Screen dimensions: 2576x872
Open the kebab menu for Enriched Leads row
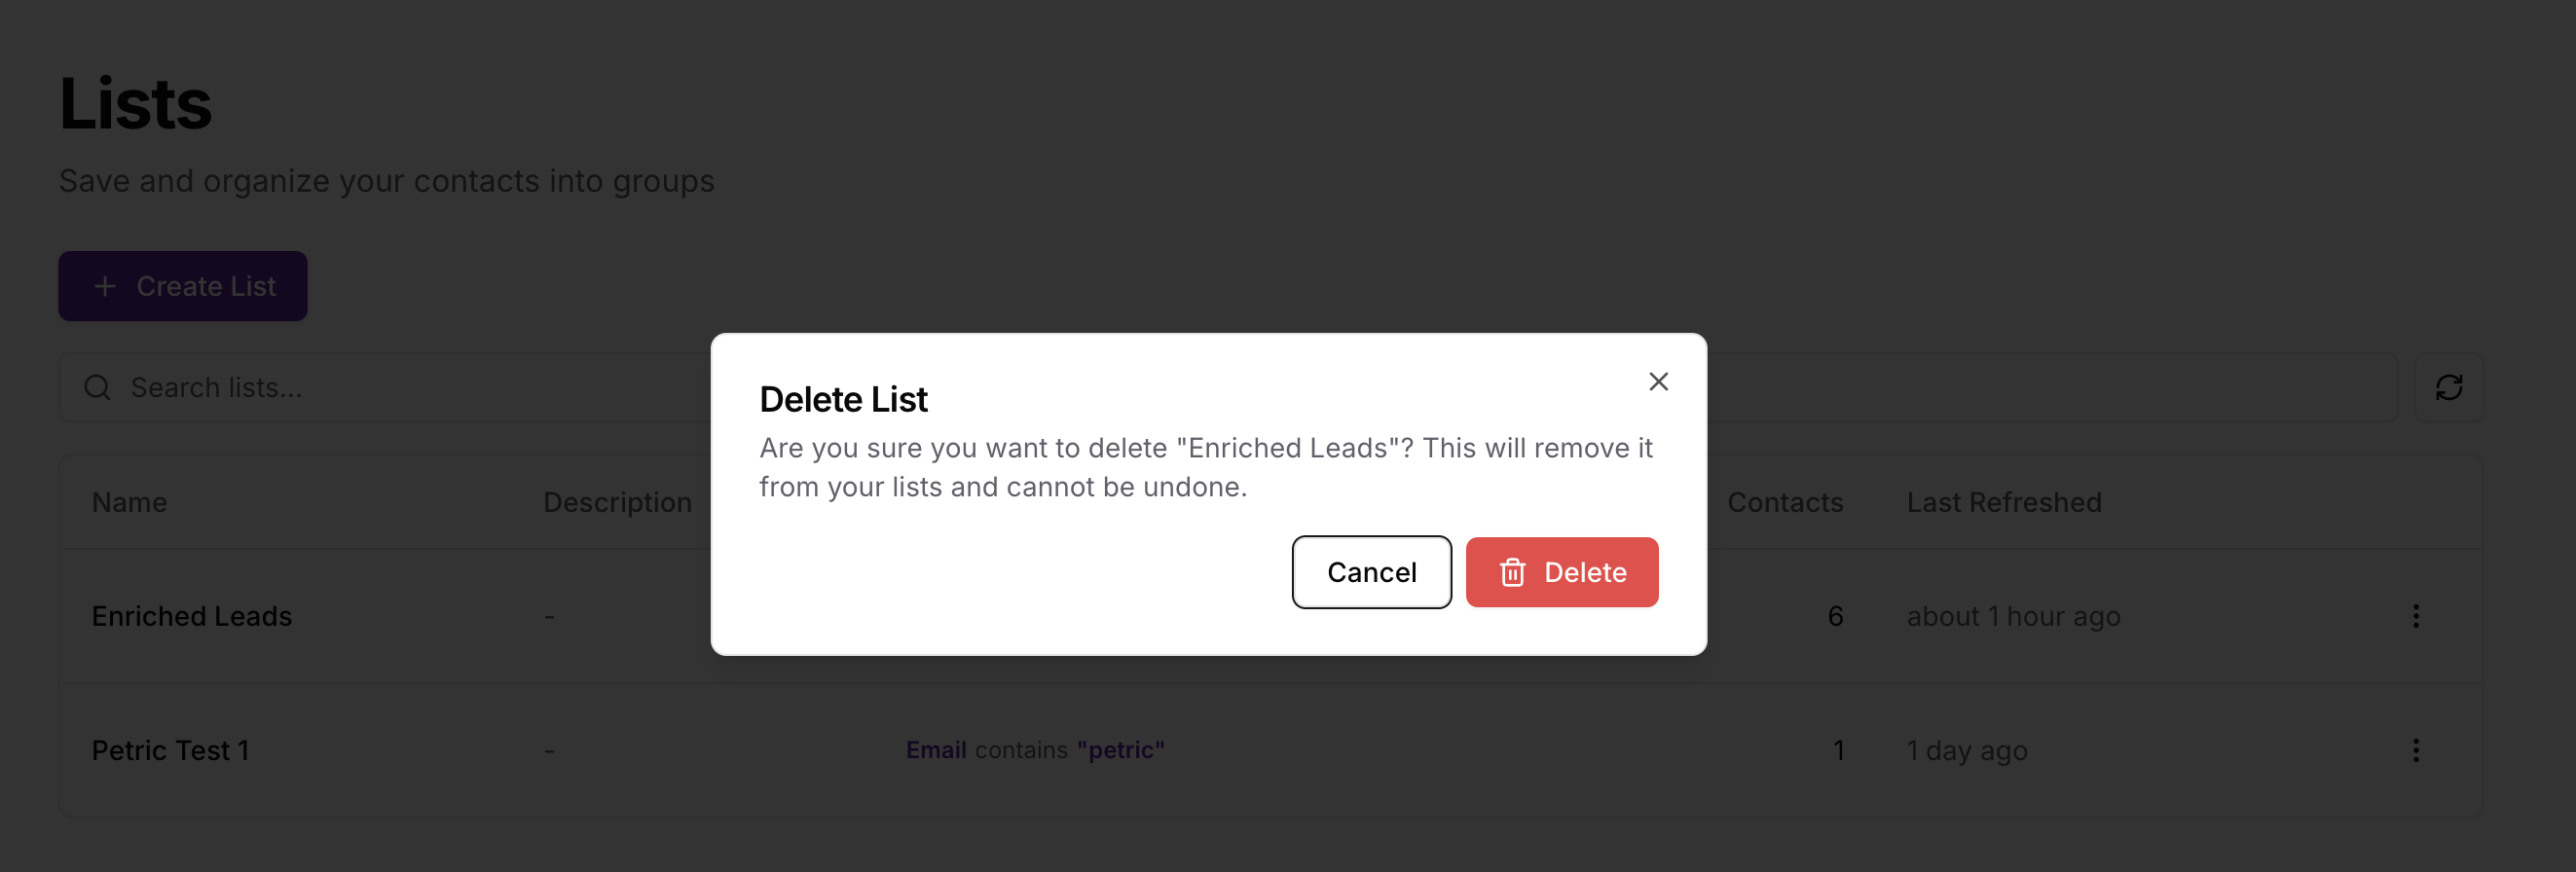tap(2416, 616)
